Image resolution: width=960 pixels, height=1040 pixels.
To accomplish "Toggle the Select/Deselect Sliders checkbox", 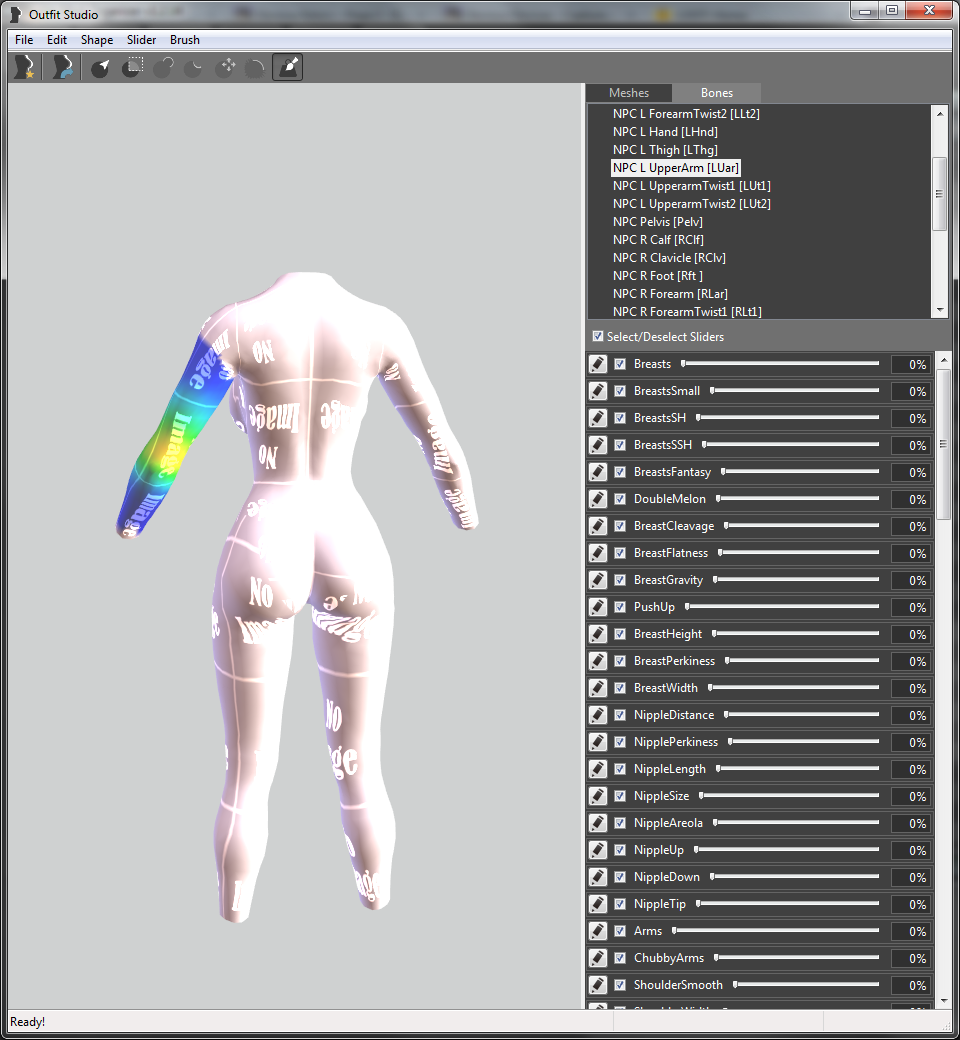I will point(598,336).
